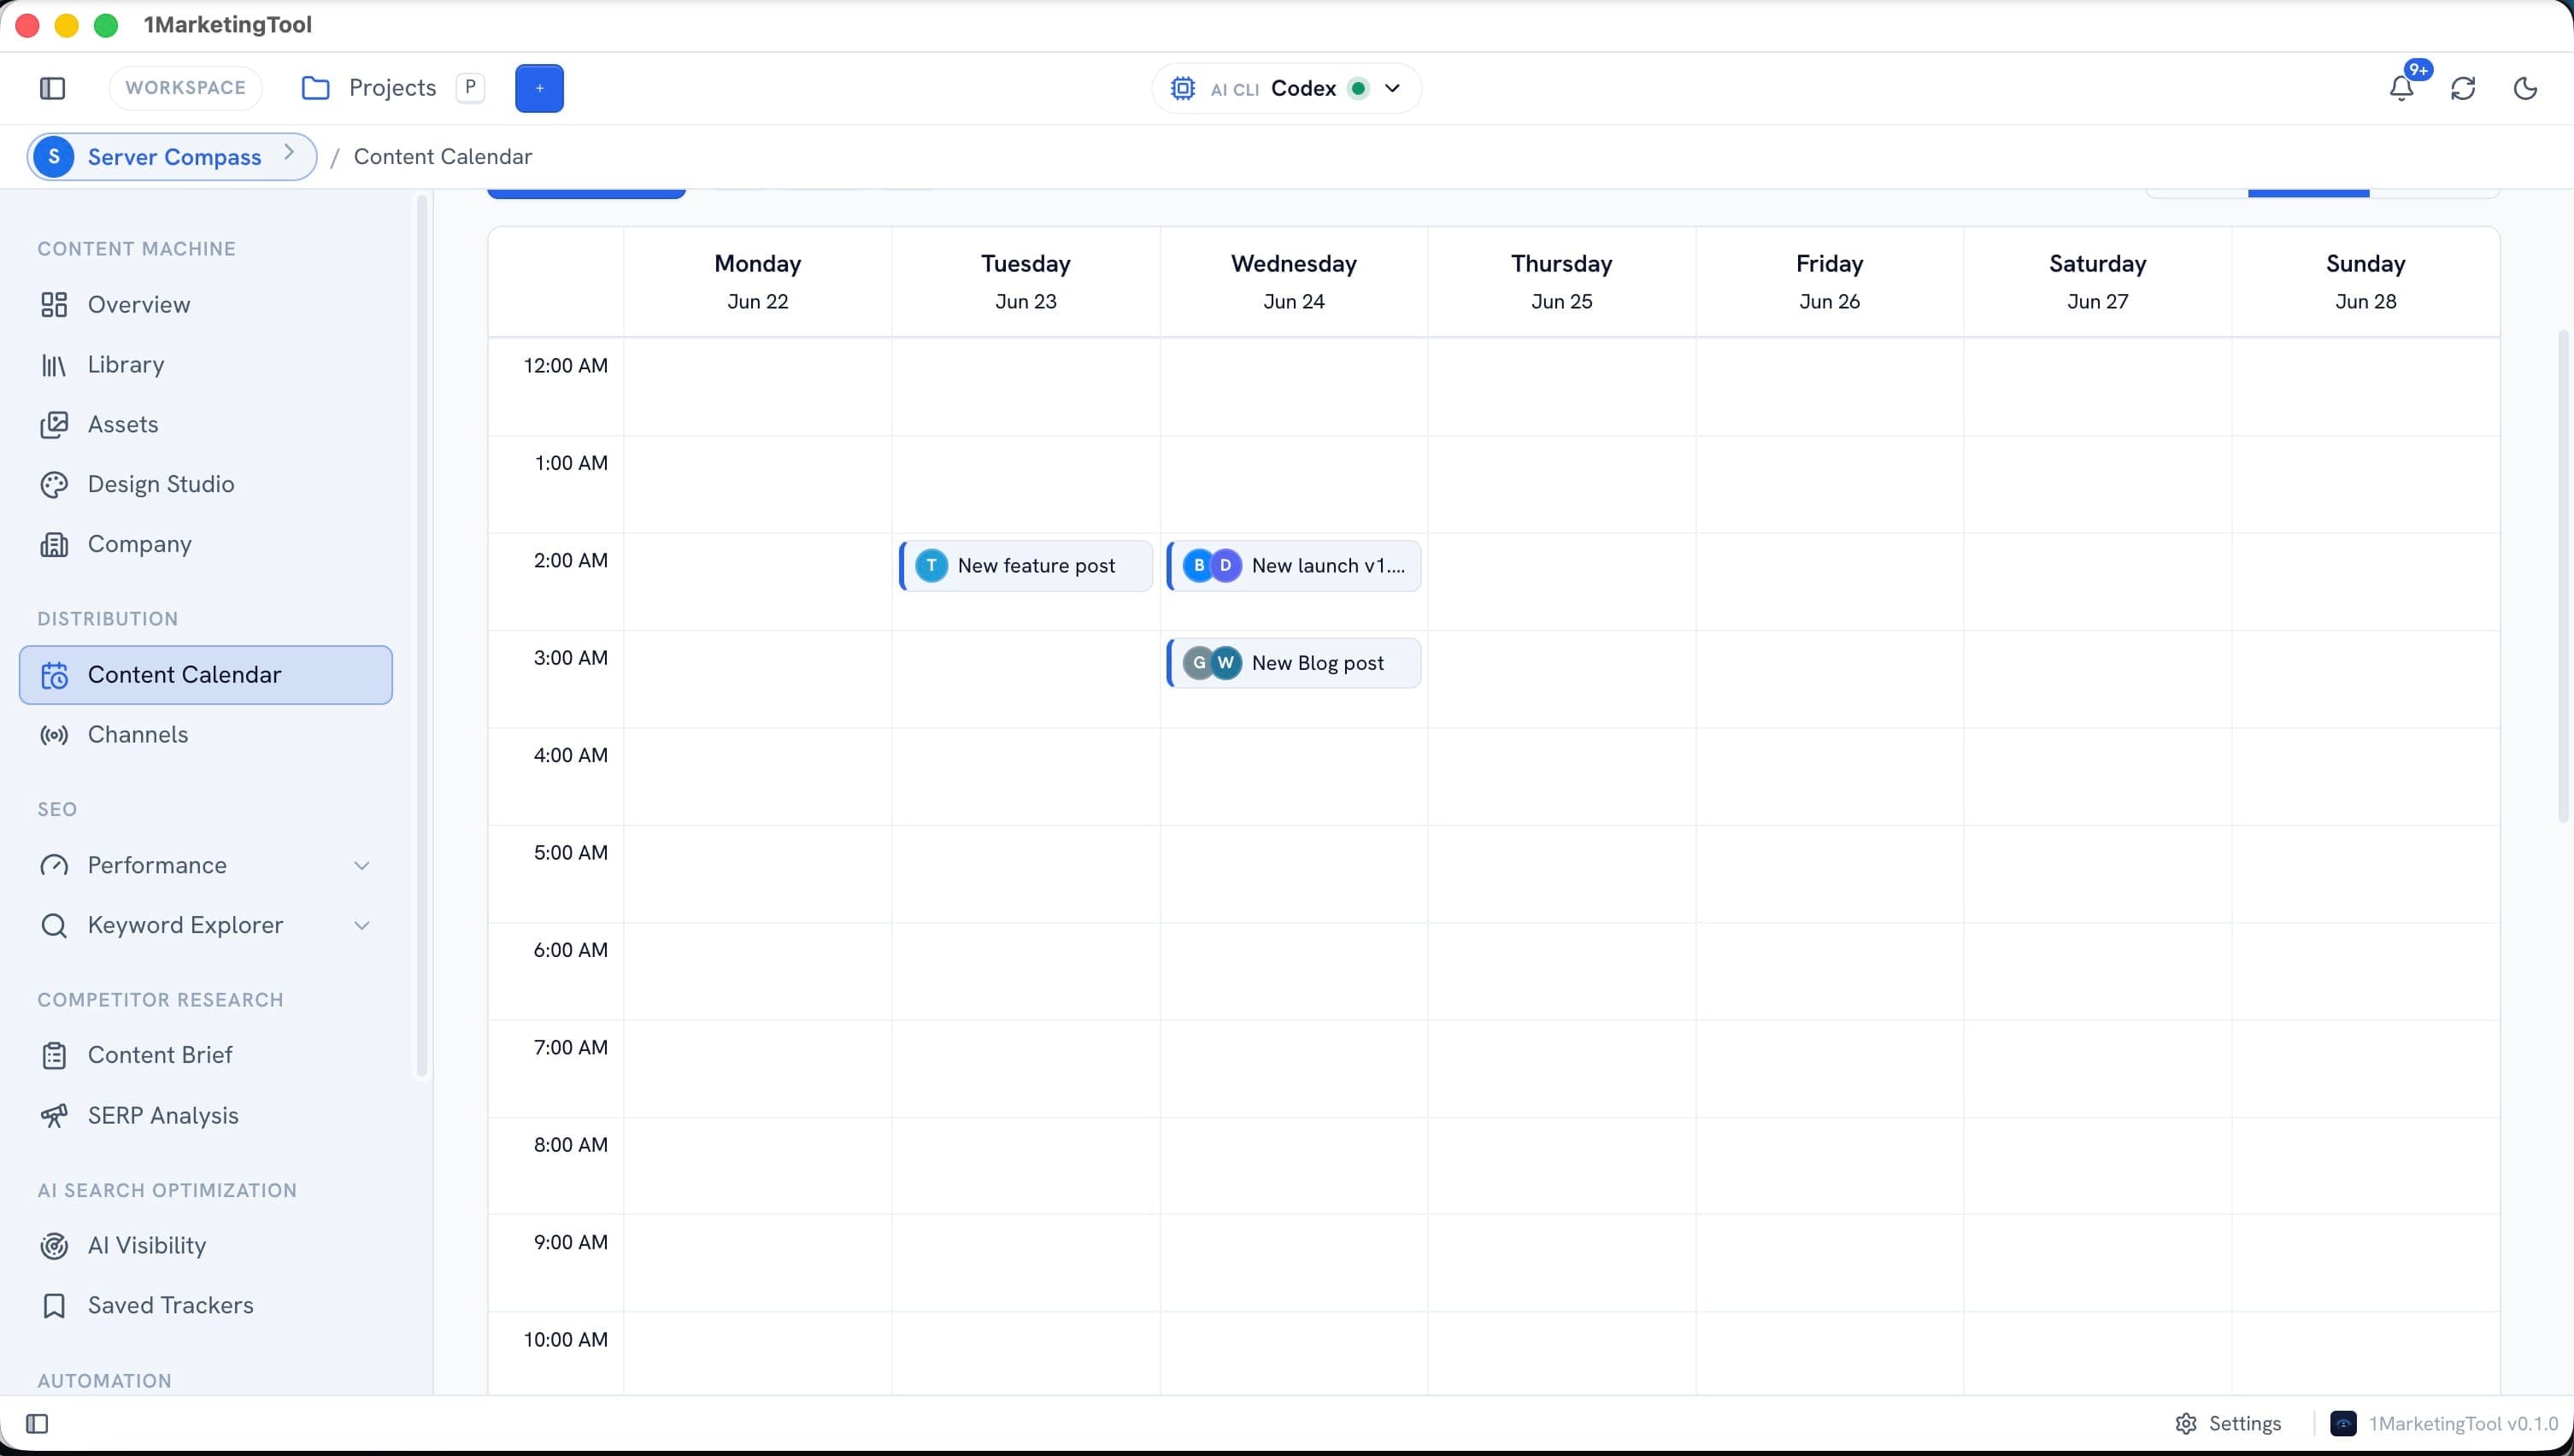Select the Wednesday Jun 24 column header
2574x1456 pixels.
click(x=1294, y=282)
